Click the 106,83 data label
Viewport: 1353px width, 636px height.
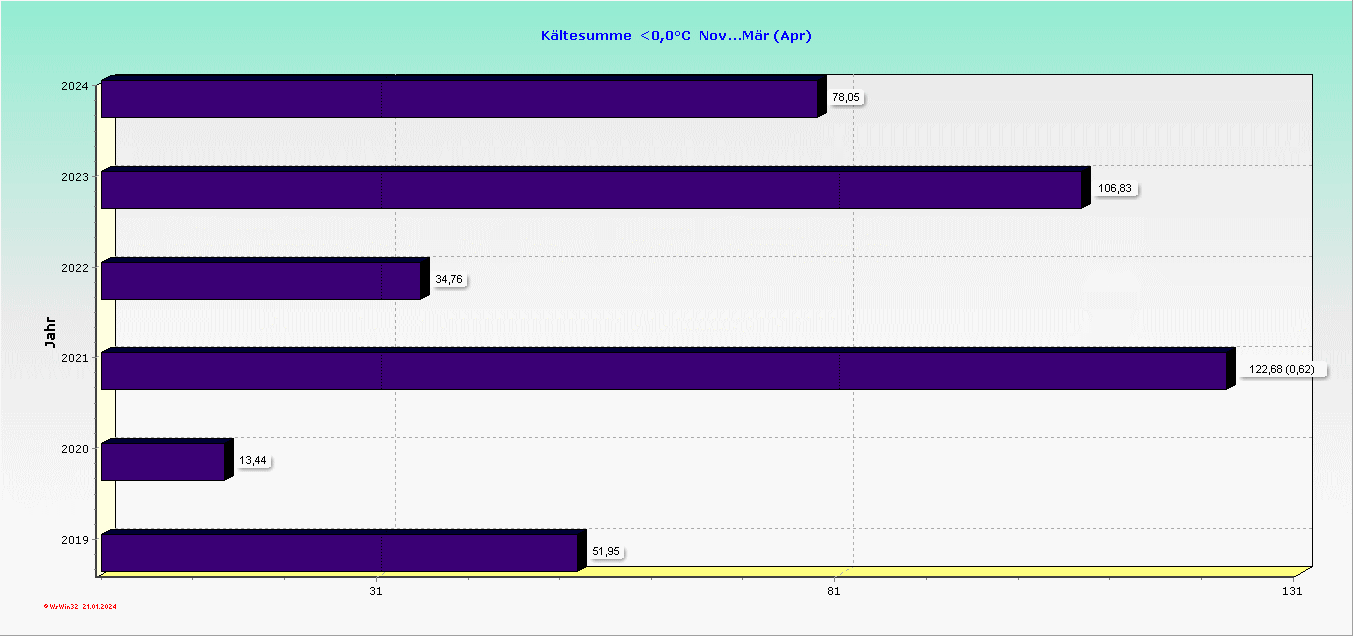coord(1116,189)
